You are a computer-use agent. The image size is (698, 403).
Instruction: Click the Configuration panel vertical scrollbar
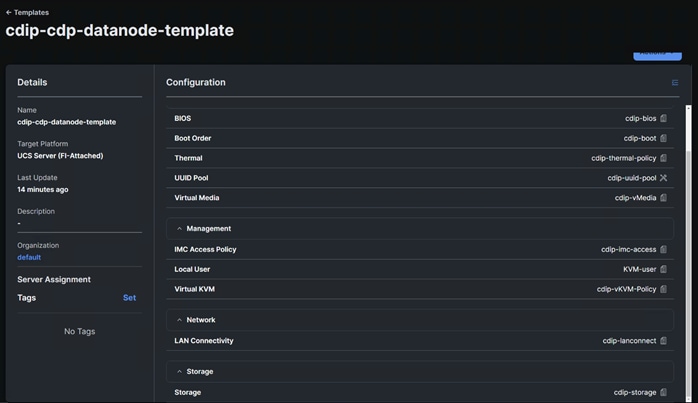(689, 254)
